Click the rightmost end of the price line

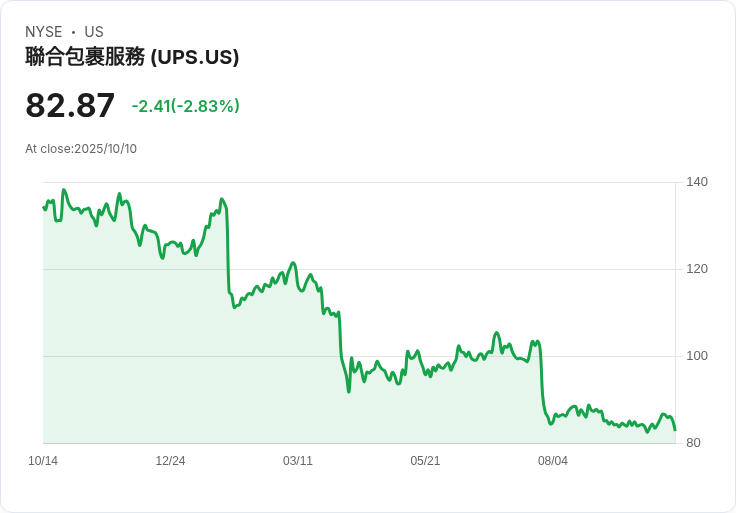(675, 430)
